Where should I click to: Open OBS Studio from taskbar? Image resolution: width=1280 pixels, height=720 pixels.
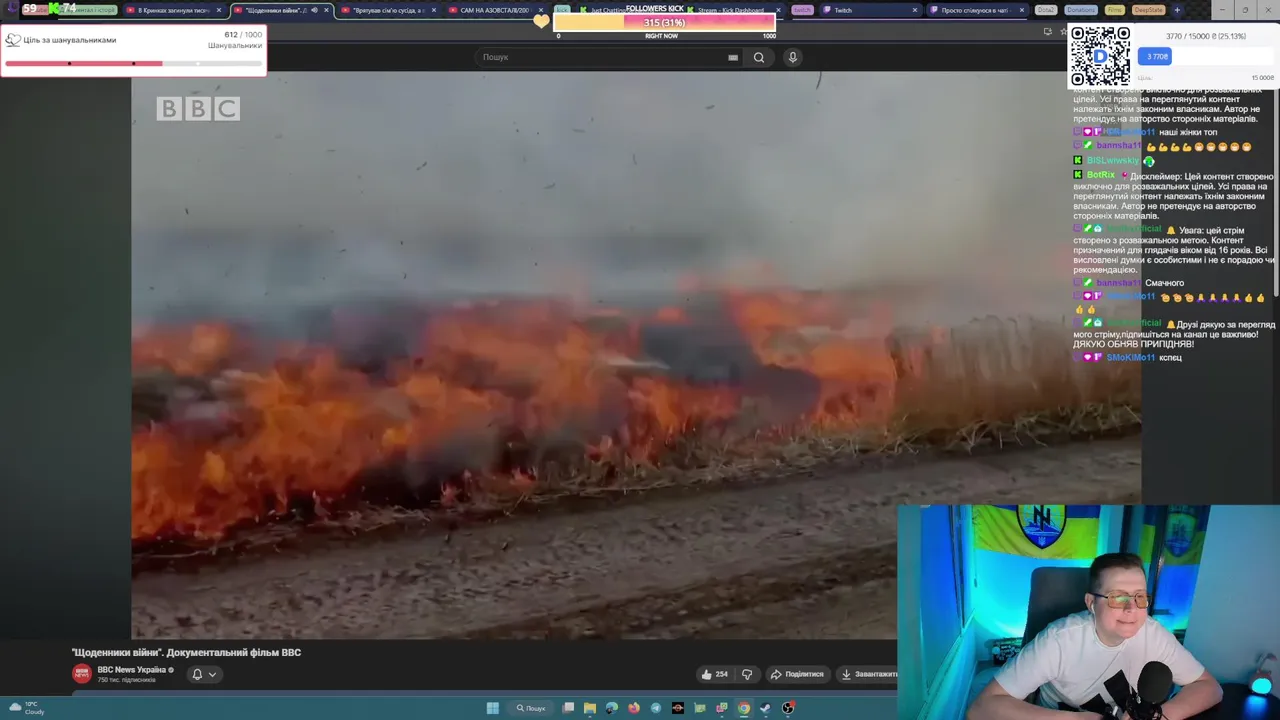(788, 708)
